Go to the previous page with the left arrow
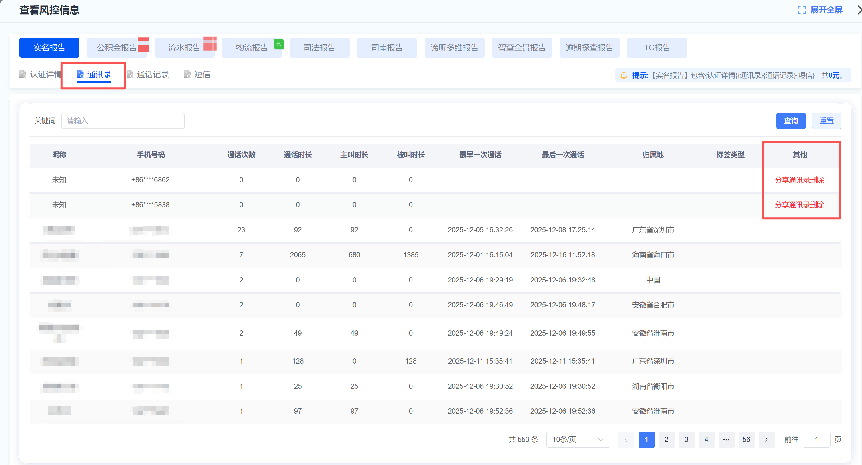 click(x=626, y=439)
